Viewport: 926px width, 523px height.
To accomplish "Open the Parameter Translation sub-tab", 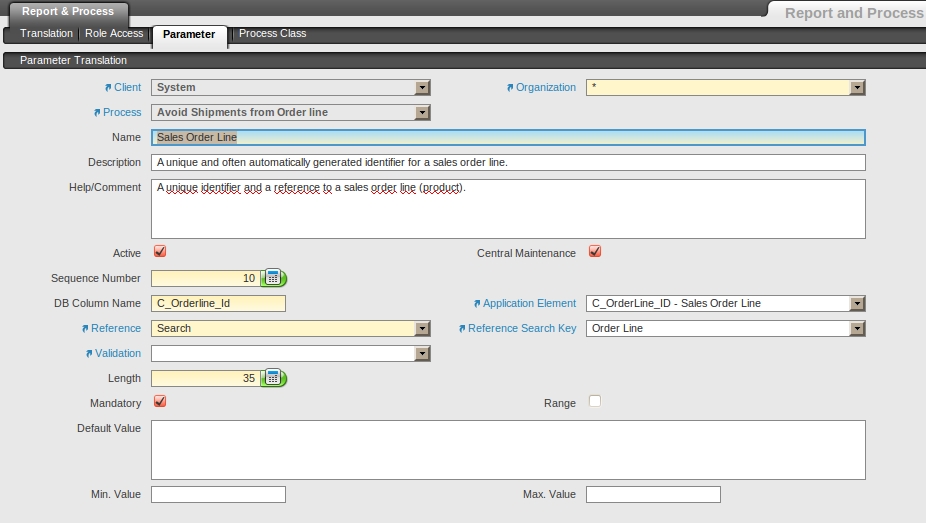I will (73, 60).
